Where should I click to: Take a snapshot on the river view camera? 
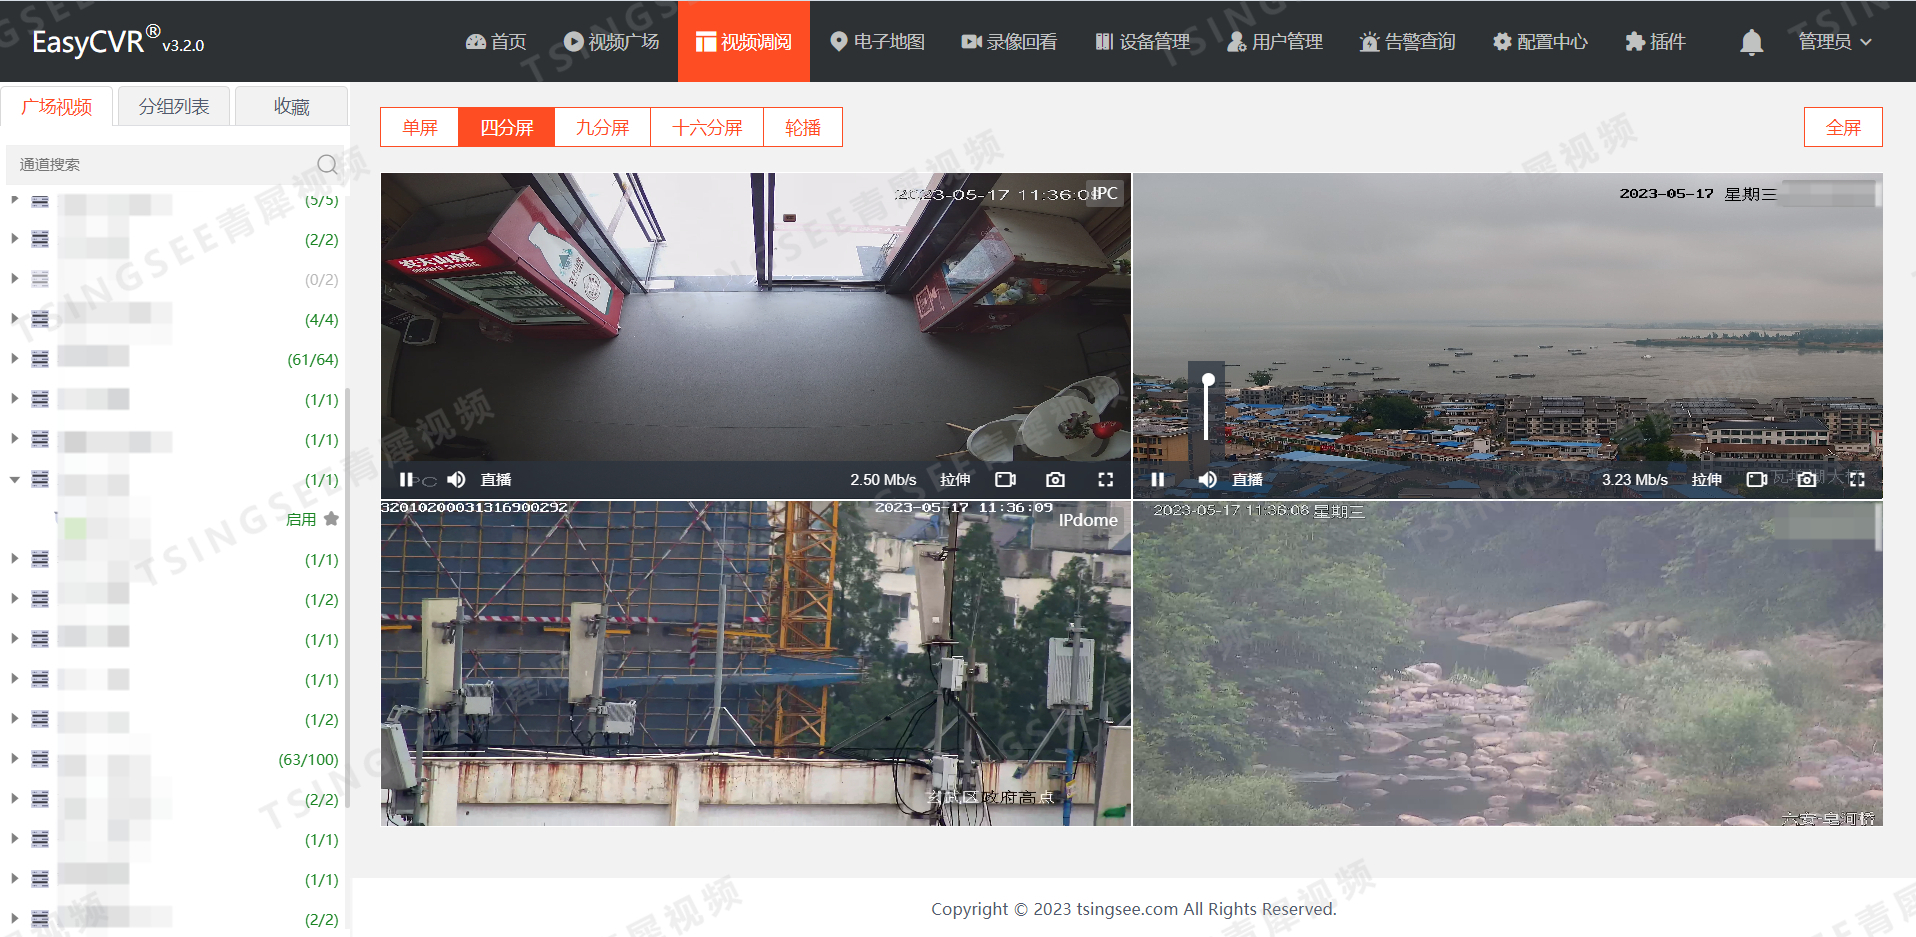[x=1806, y=480]
